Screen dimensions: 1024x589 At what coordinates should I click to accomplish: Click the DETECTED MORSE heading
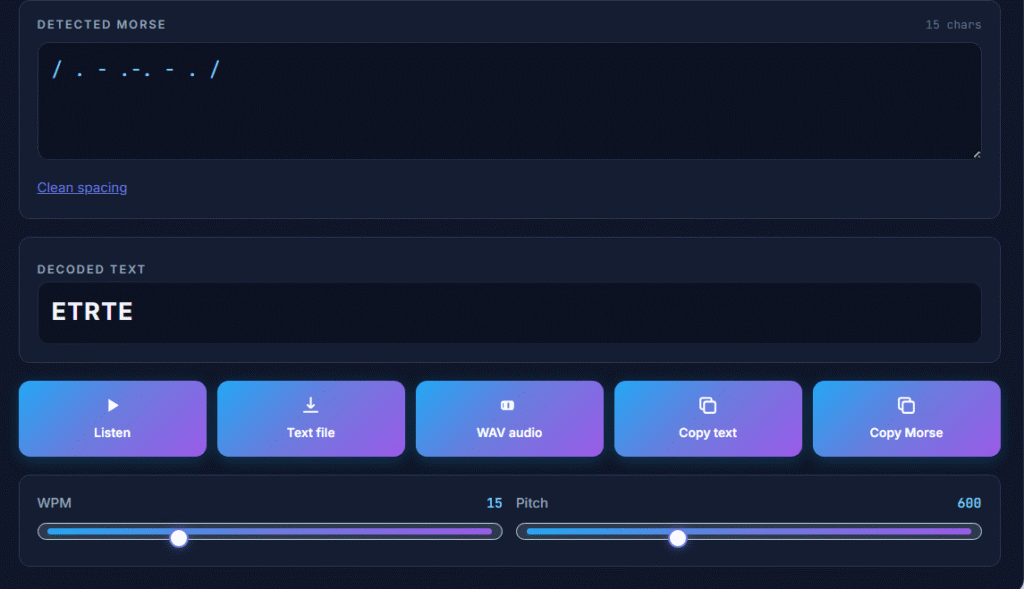(101, 25)
